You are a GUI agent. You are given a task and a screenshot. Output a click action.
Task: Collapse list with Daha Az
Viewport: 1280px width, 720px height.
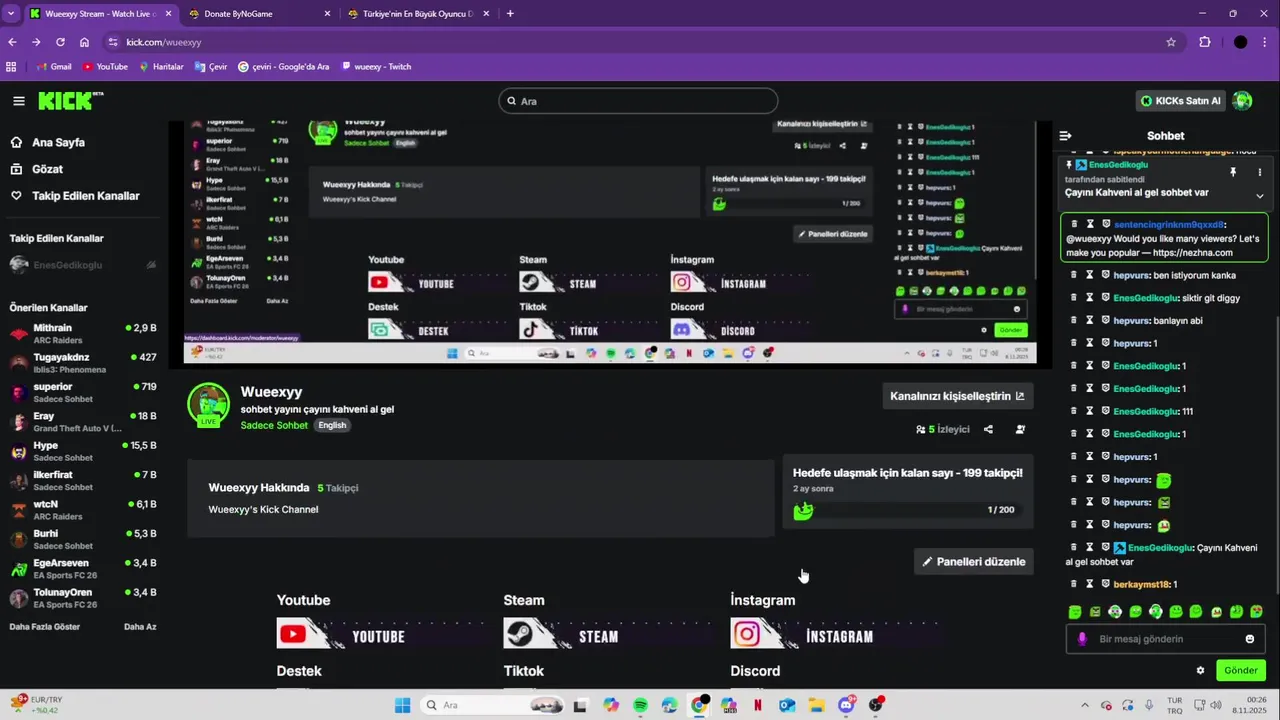140,627
